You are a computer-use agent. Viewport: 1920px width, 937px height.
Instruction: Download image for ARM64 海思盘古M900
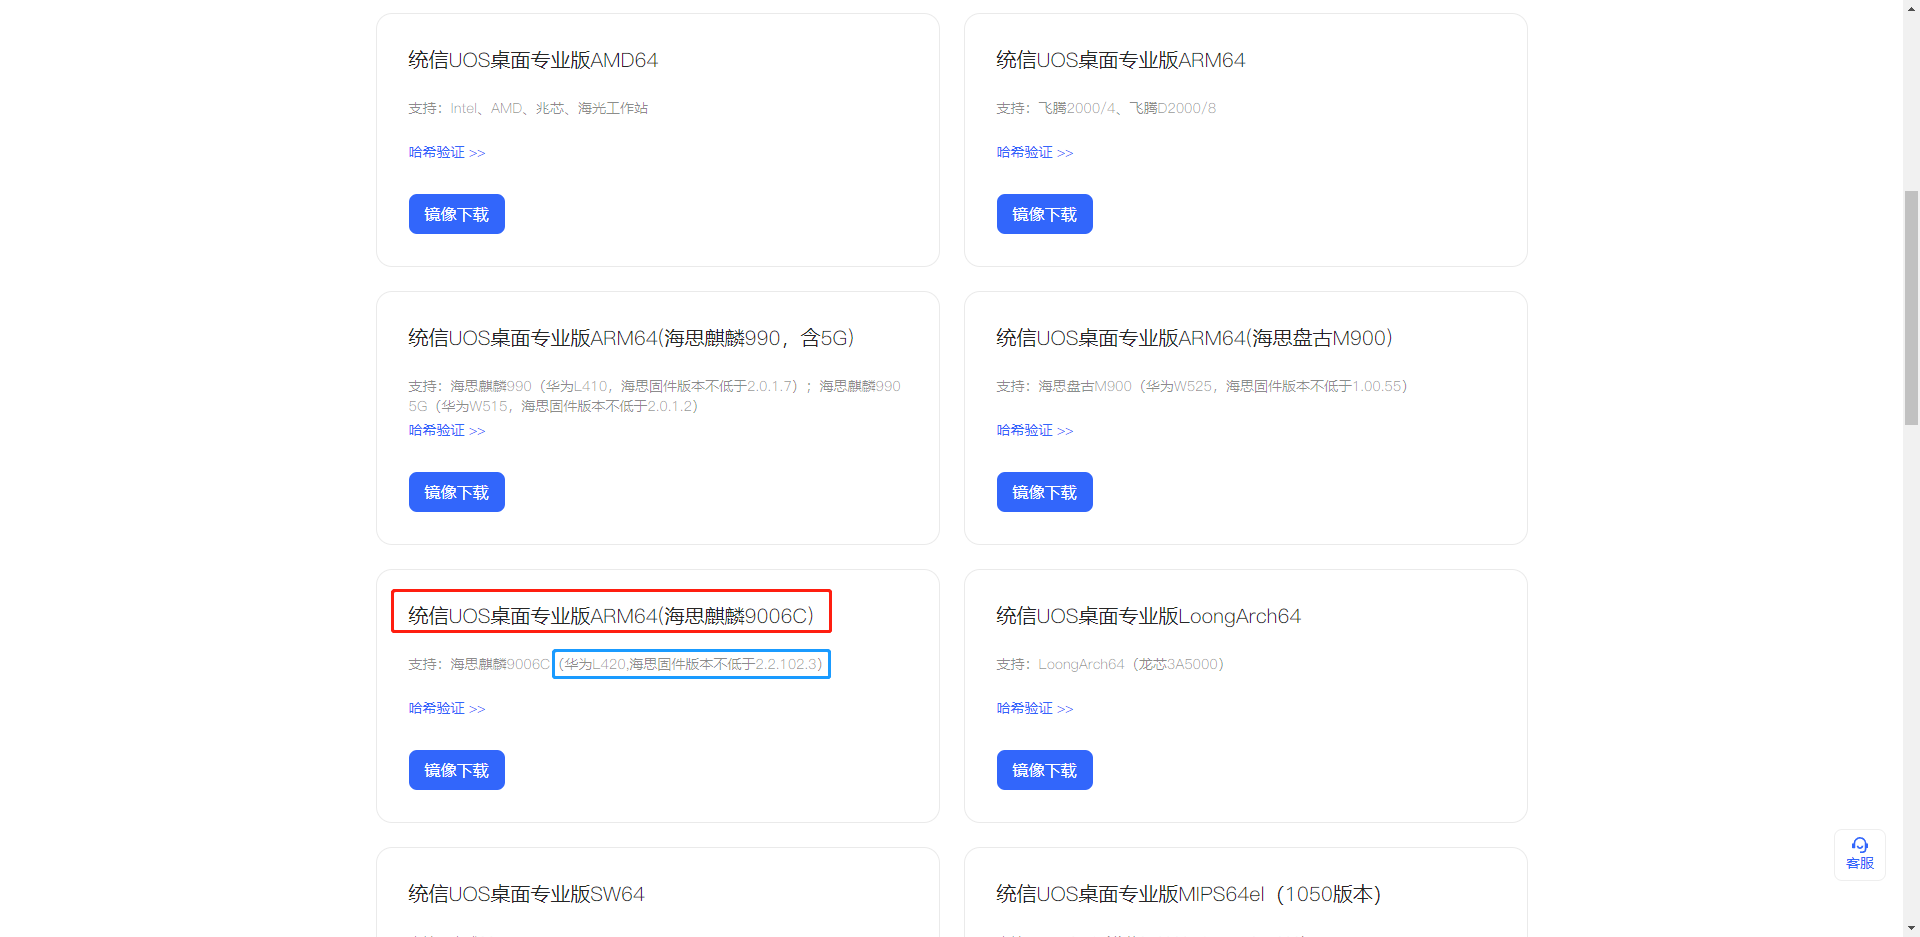[x=1044, y=492]
